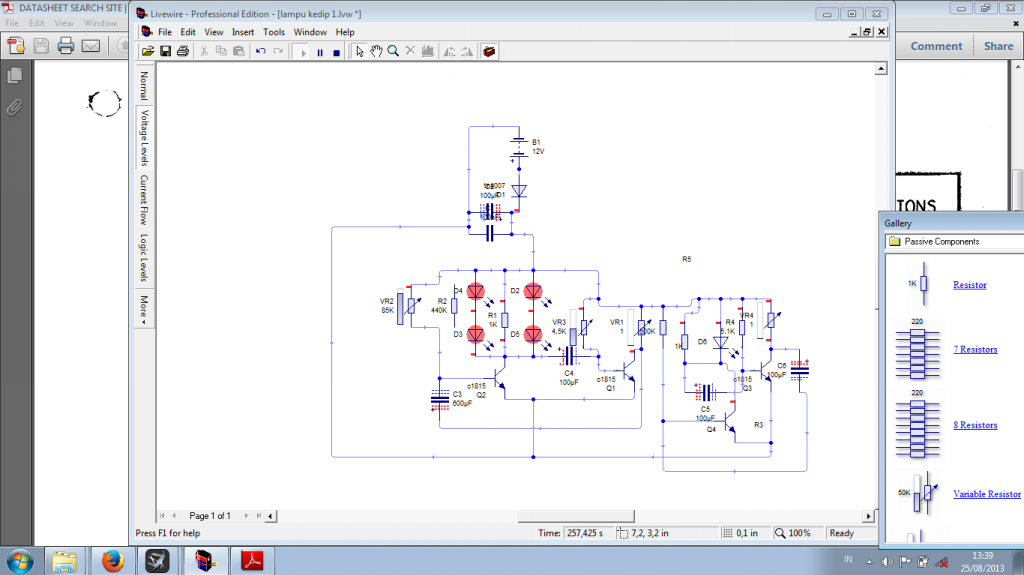Click the Undo arrow icon
Screen dimensions: 1024x575
(259, 52)
